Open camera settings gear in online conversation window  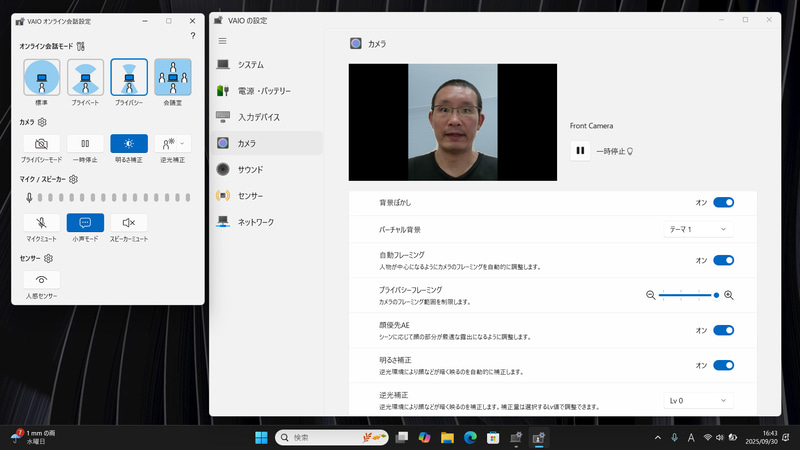point(42,122)
